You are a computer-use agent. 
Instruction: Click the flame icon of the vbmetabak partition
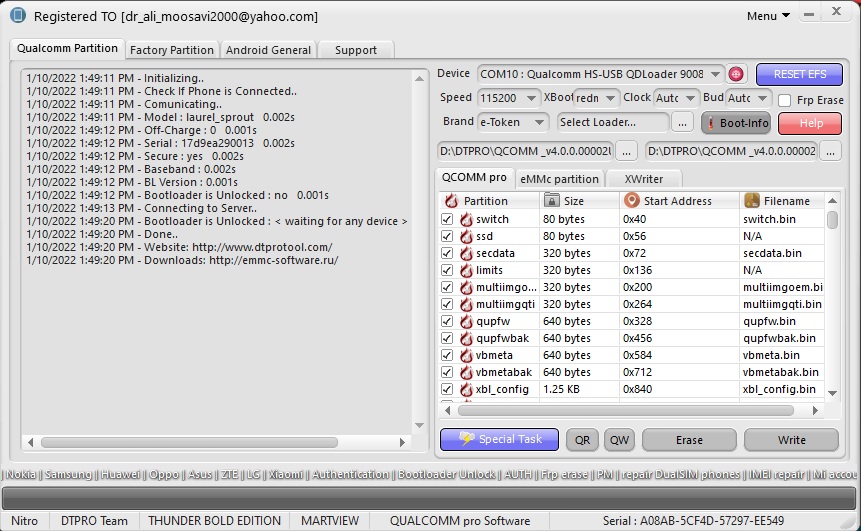[x=466, y=372]
